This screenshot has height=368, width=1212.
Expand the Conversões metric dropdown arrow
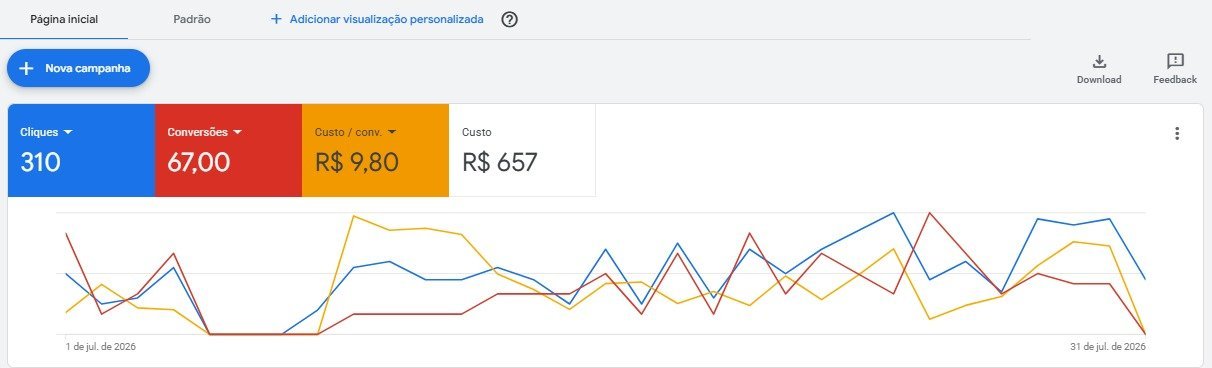point(238,132)
